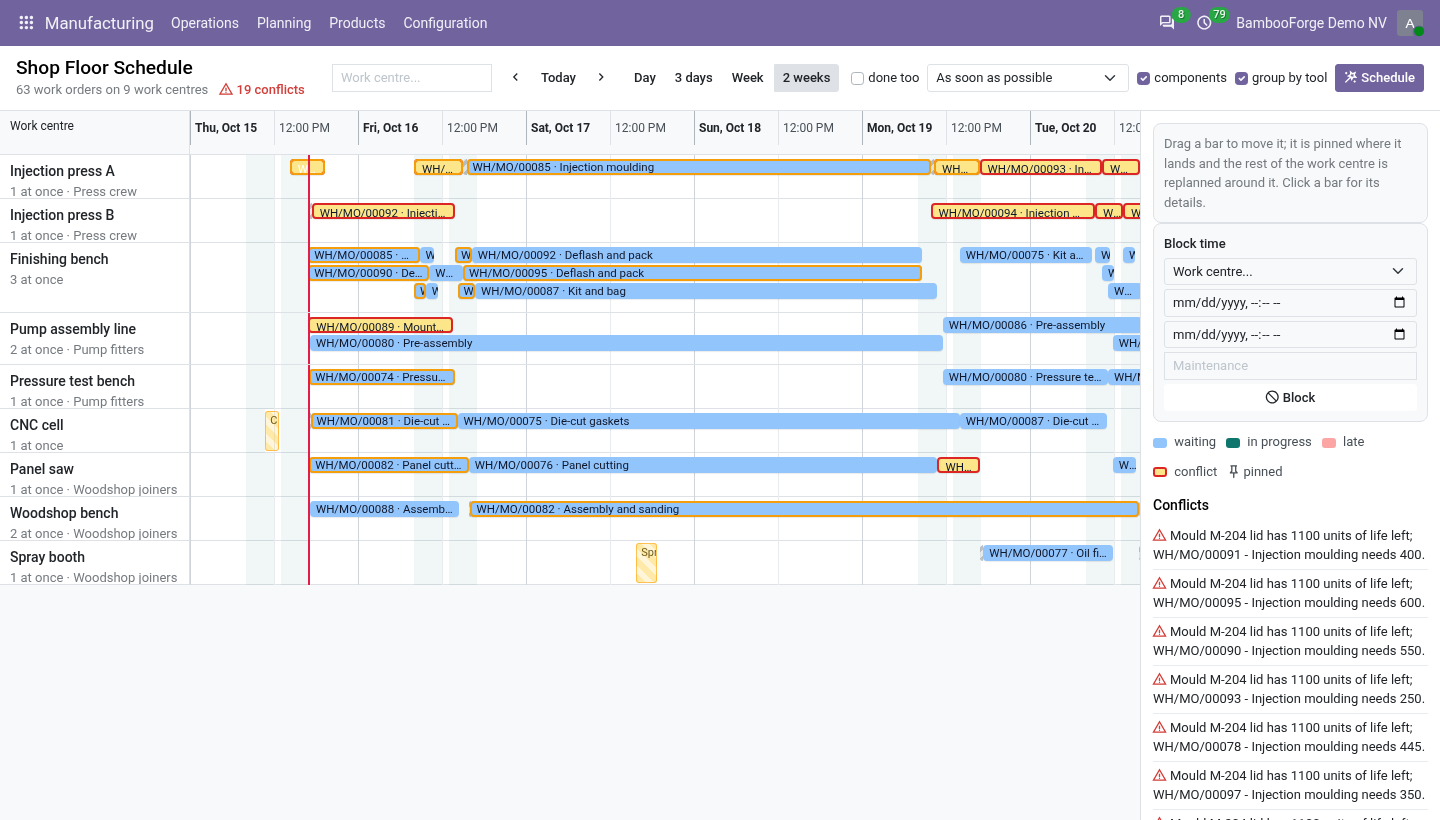Click warning icon for WH/MO/00093 conflict

tap(1160, 680)
